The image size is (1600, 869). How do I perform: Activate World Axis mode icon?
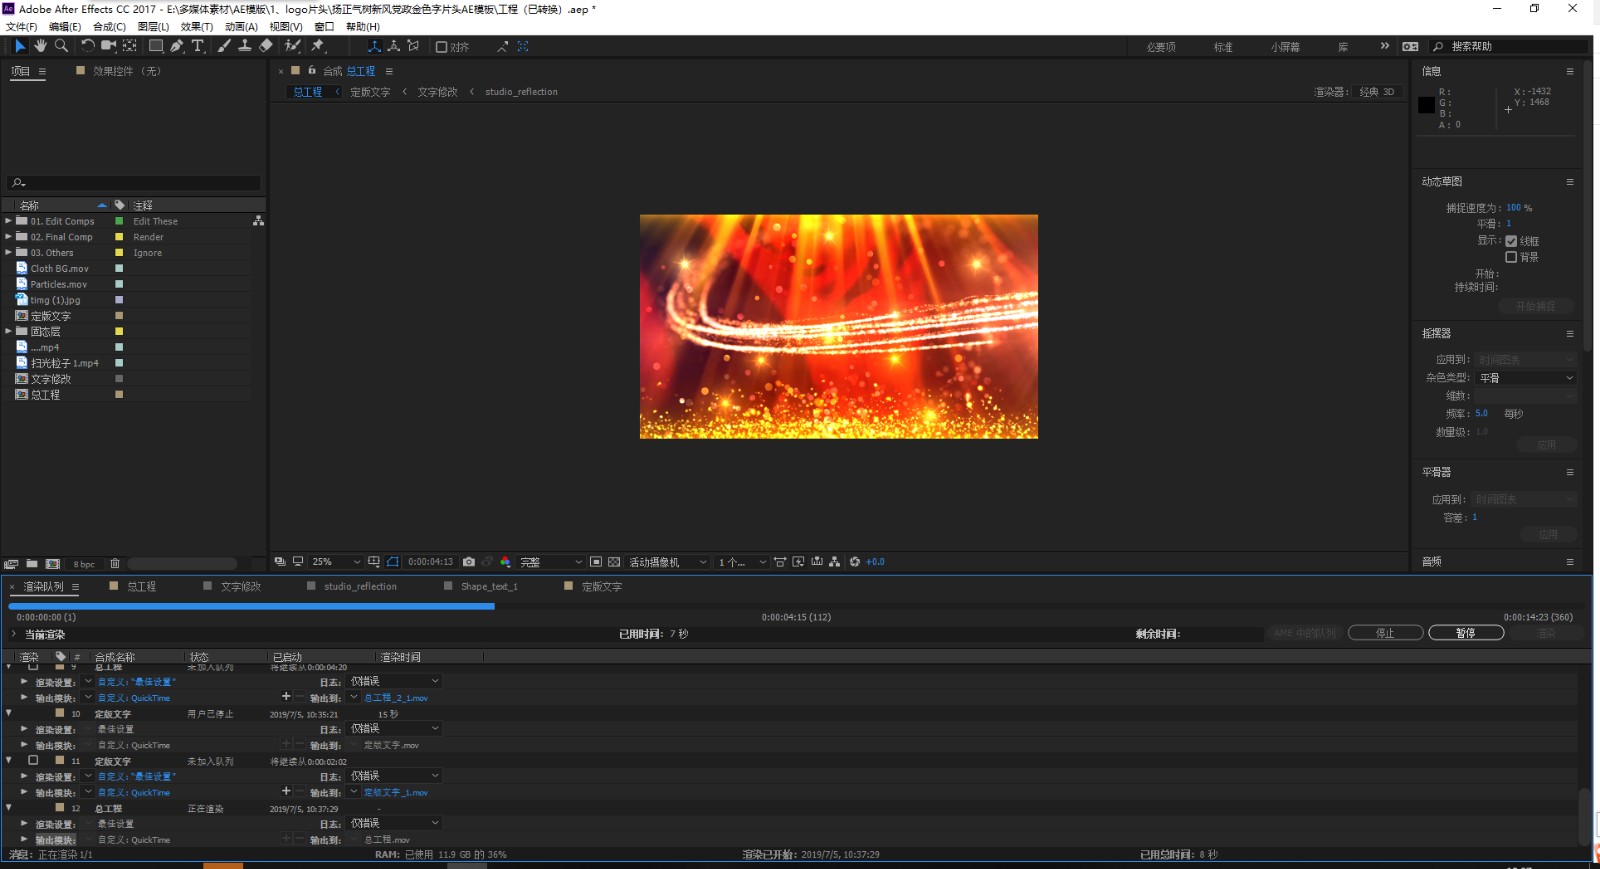[394, 46]
